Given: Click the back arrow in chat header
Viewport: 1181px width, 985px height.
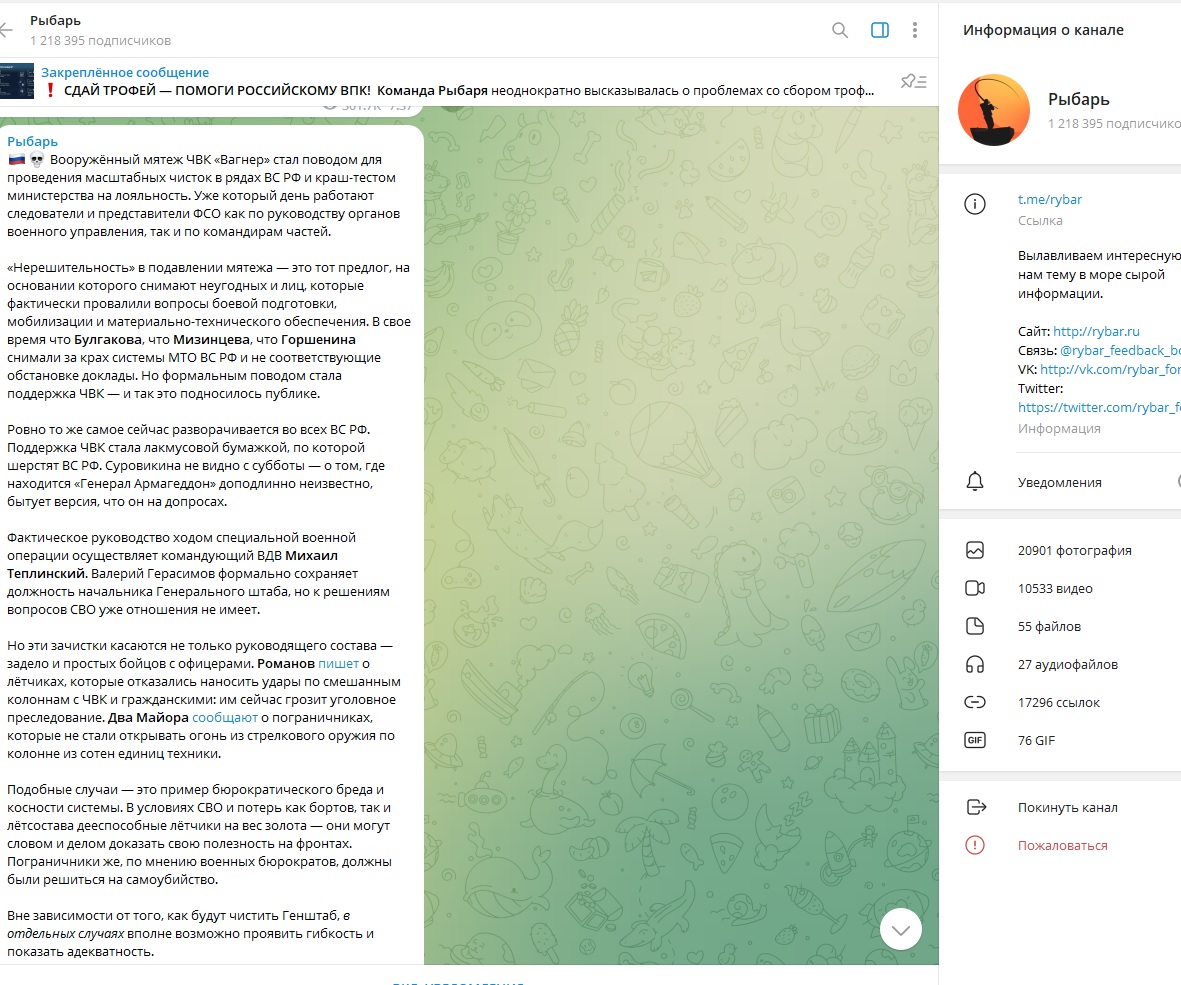Looking at the screenshot, I should (x=7, y=30).
